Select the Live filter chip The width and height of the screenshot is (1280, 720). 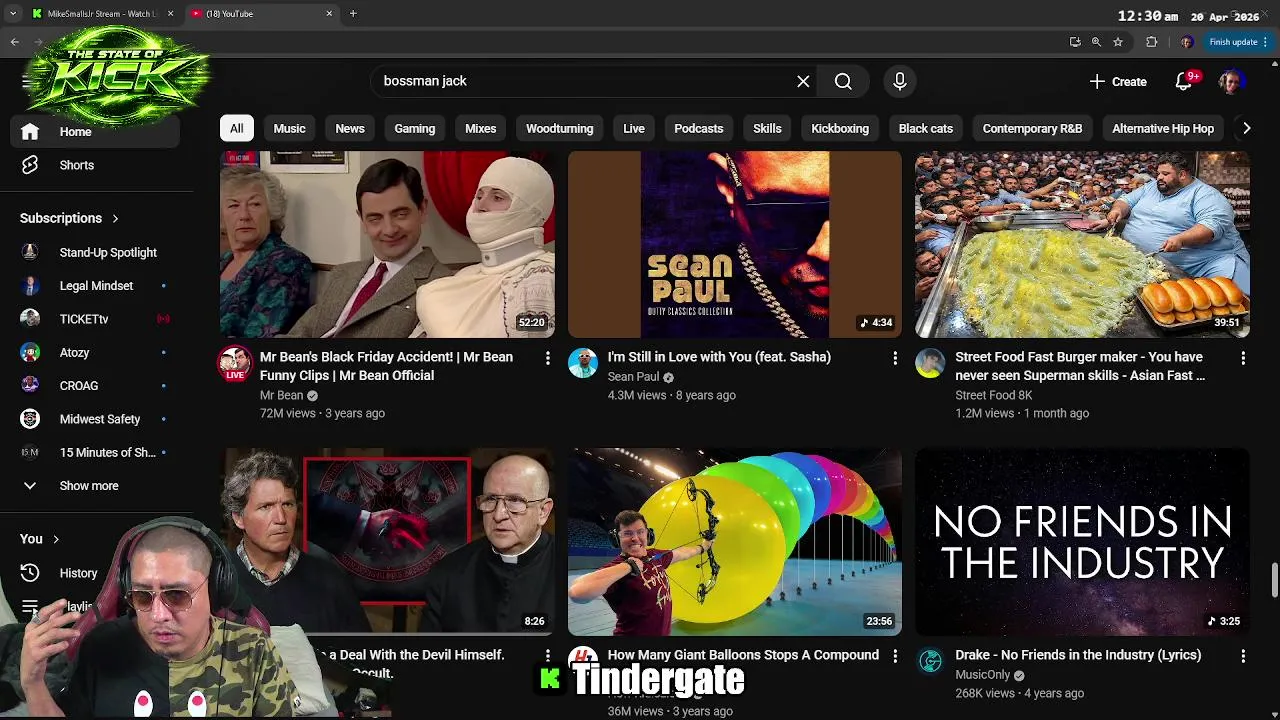[634, 128]
